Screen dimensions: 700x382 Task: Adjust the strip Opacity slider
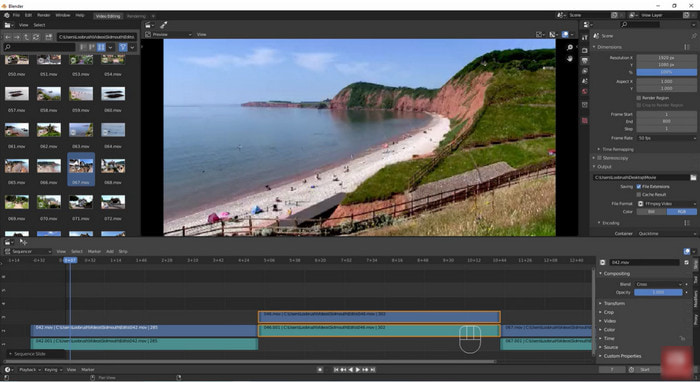click(x=658, y=292)
